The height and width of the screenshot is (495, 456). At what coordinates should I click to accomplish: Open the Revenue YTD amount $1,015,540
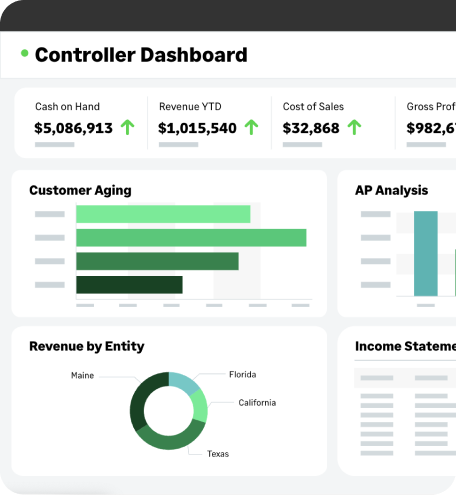[x=197, y=128]
